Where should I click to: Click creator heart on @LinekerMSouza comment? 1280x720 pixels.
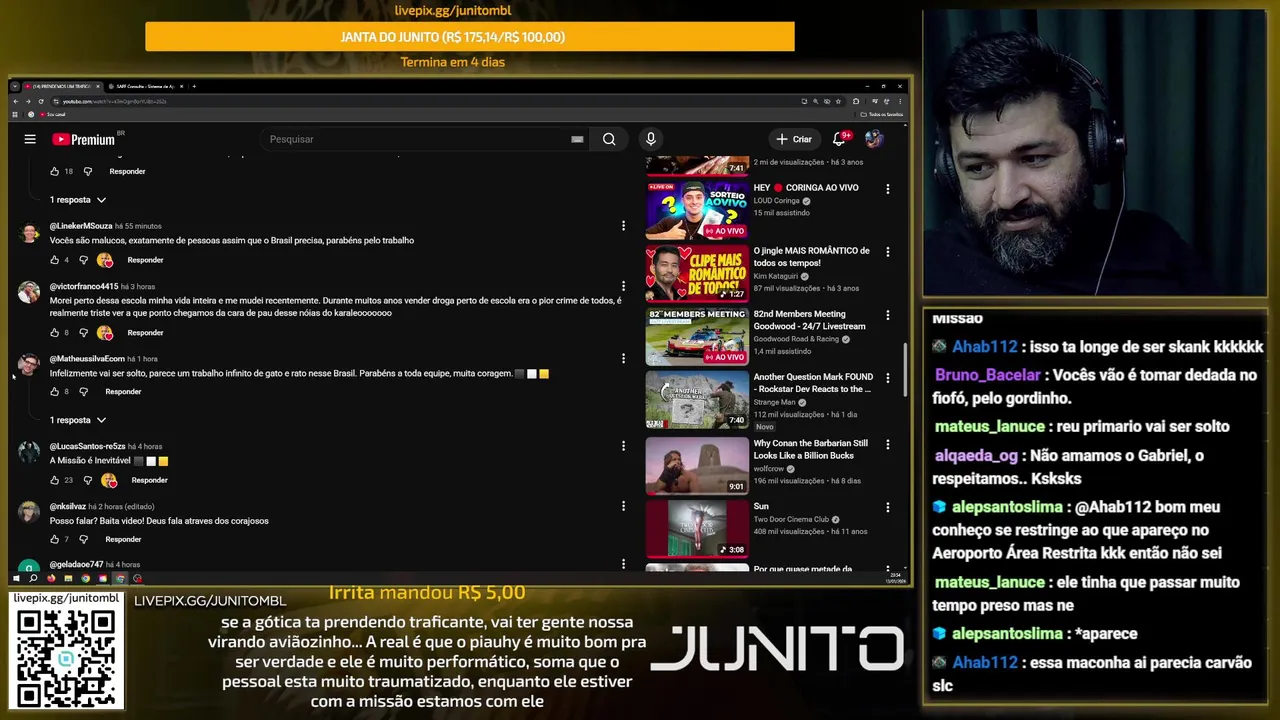[x=105, y=260]
